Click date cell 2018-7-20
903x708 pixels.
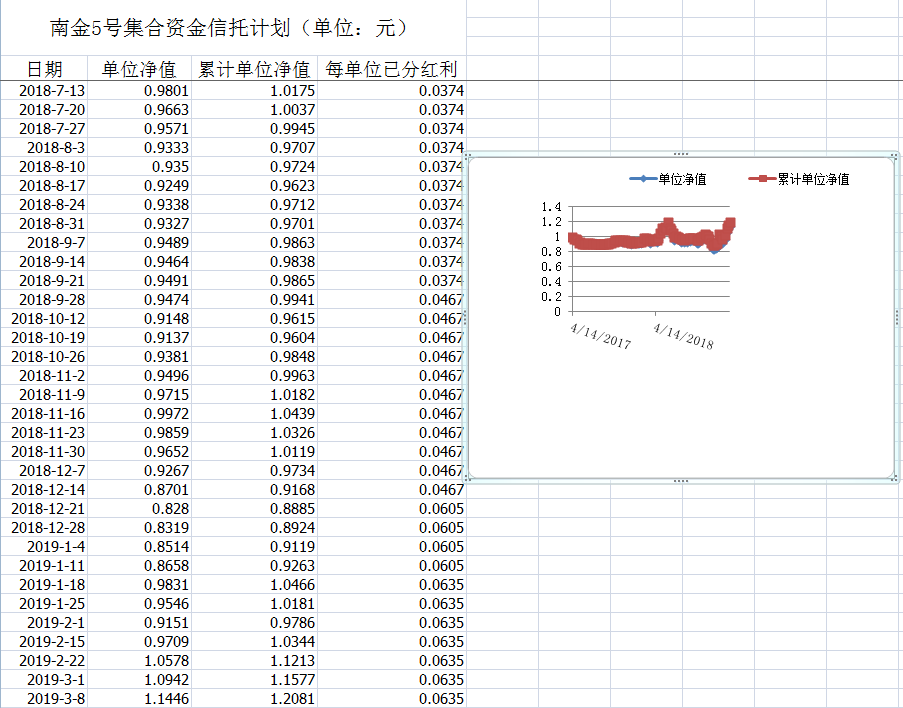coord(44,109)
